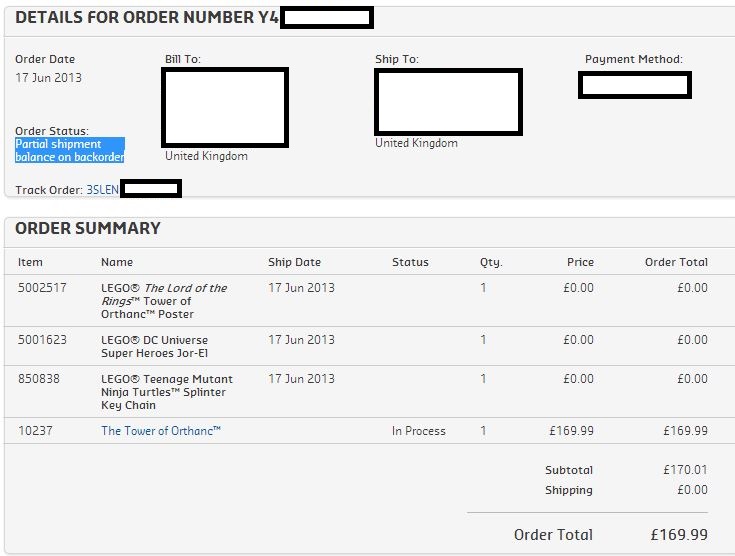This screenshot has height=556, width=735.
Task: Click the Ship Date column header
Action: [x=294, y=262]
